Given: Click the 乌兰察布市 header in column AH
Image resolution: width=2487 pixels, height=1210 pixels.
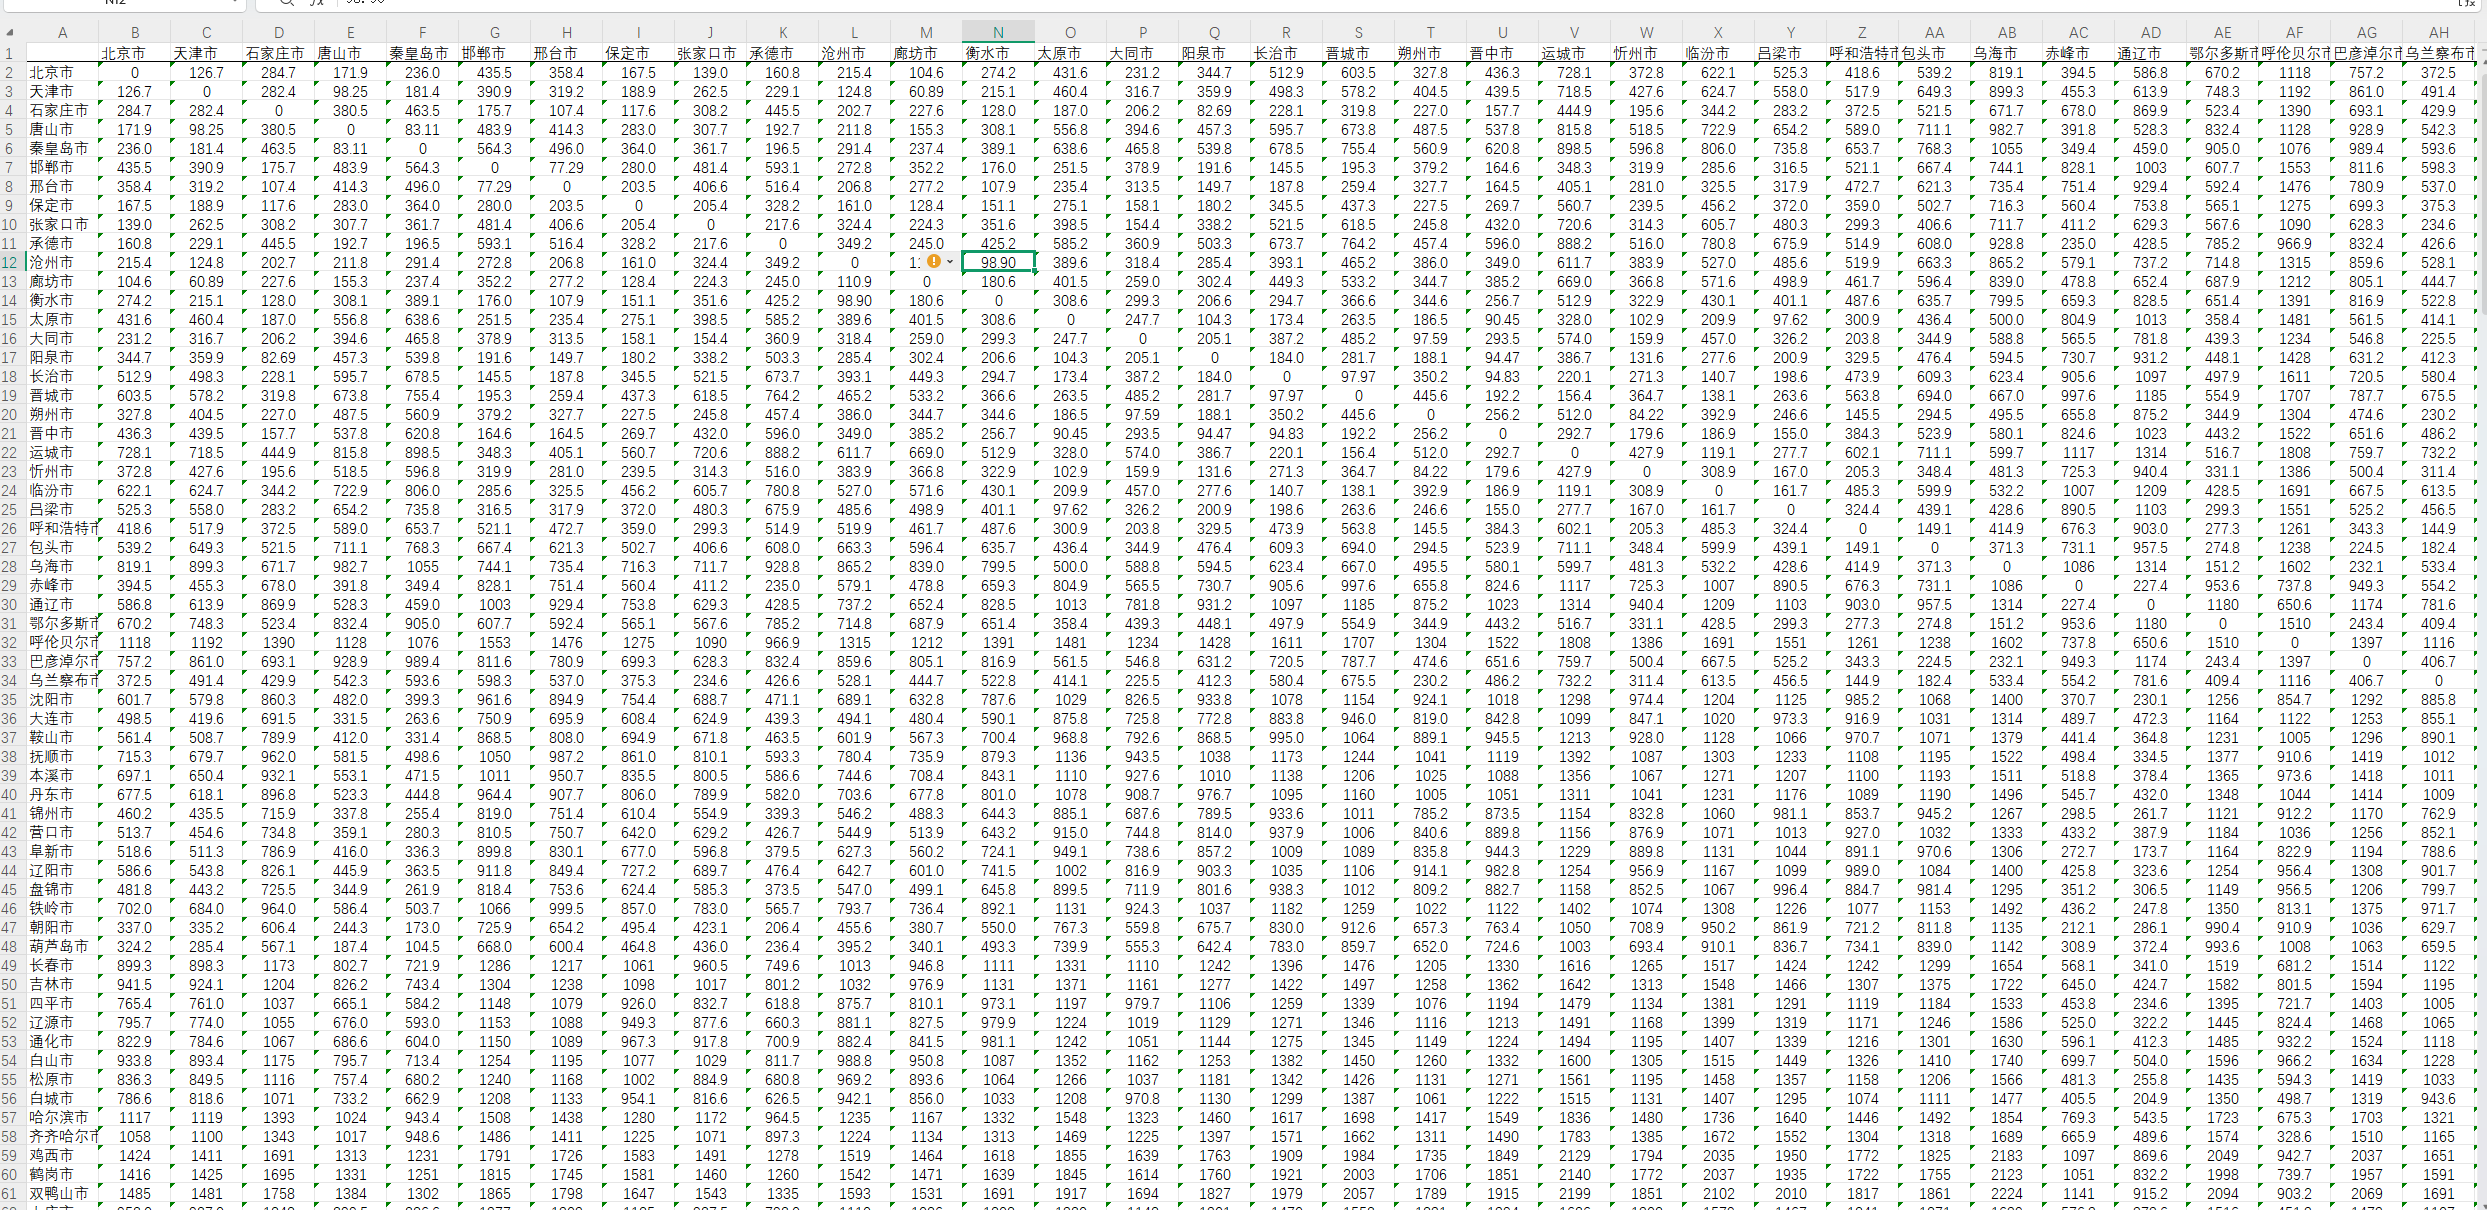Looking at the screenshot, I should click(x=2438, y=53).
